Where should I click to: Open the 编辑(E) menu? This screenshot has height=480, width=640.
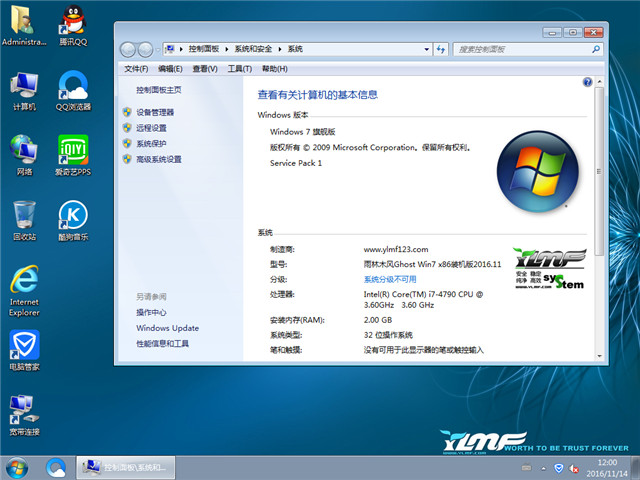coord(170,69)
